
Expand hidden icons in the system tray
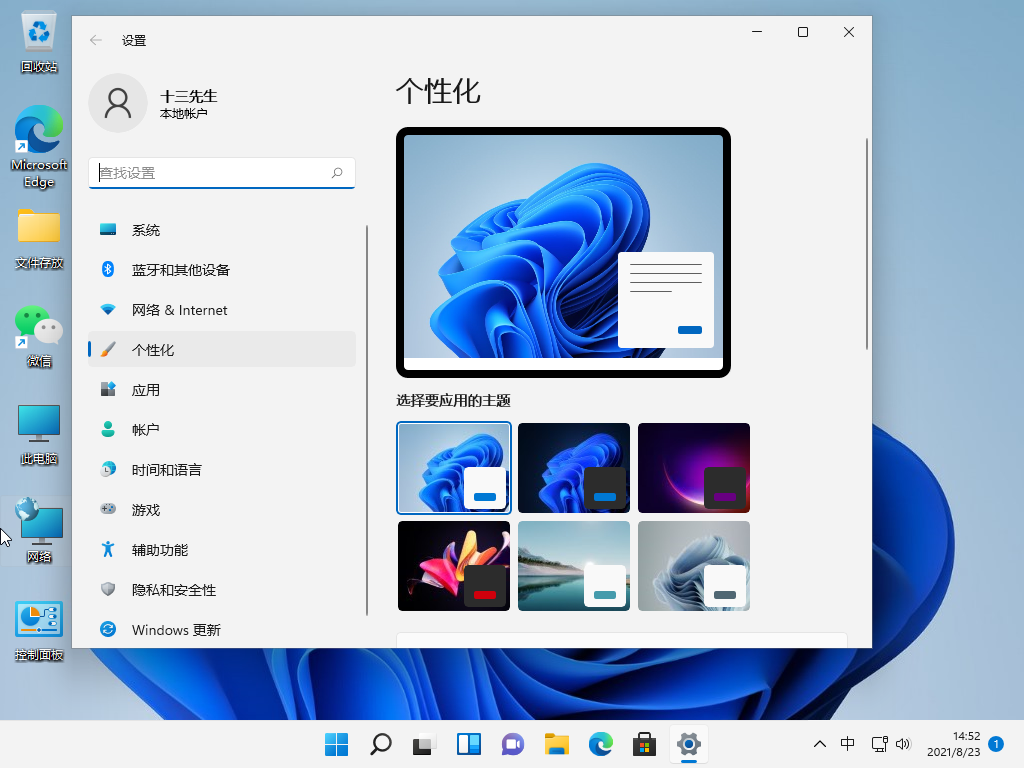[820, 744]
